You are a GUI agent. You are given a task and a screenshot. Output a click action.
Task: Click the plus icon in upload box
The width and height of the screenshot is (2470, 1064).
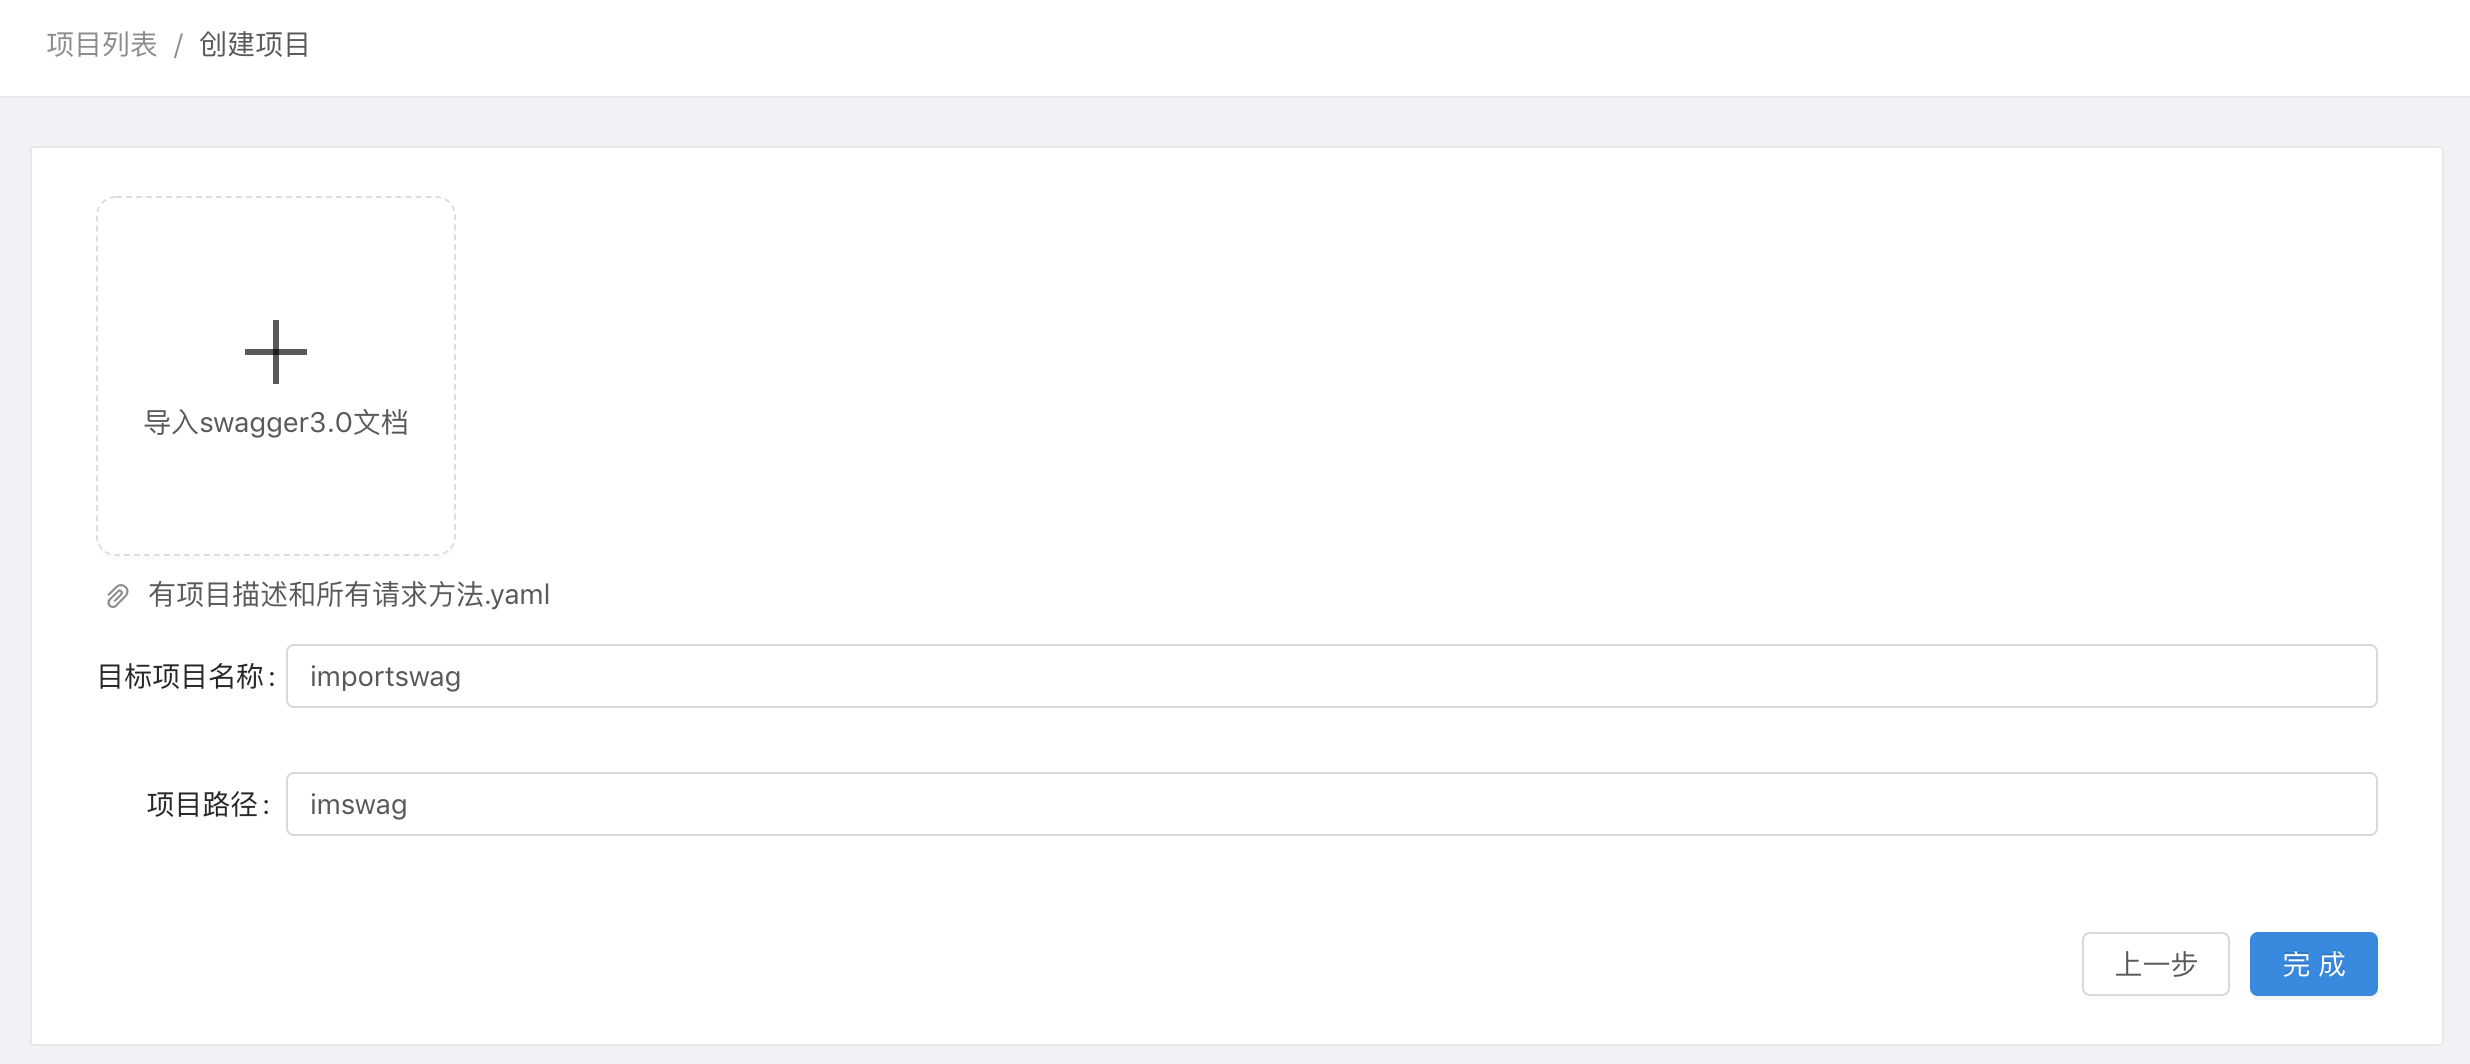(x=276, y=352)
